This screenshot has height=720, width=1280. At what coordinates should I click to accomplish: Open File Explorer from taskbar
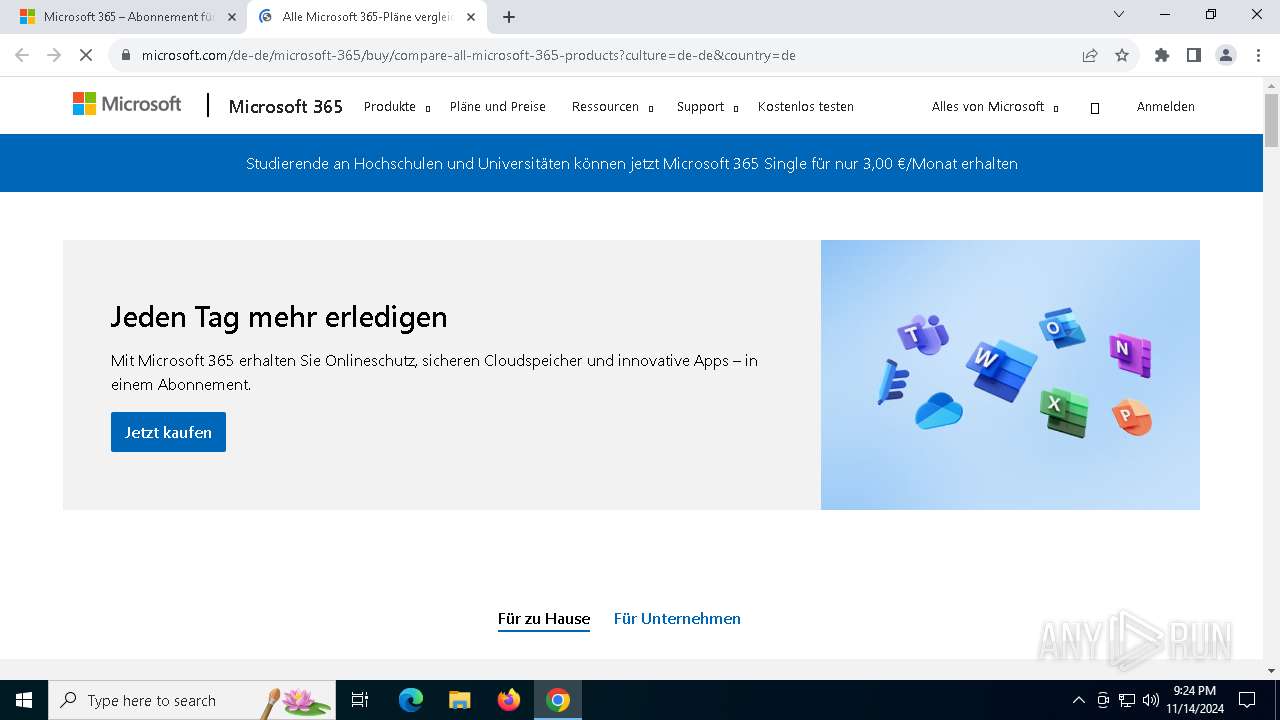pos(460,700)
